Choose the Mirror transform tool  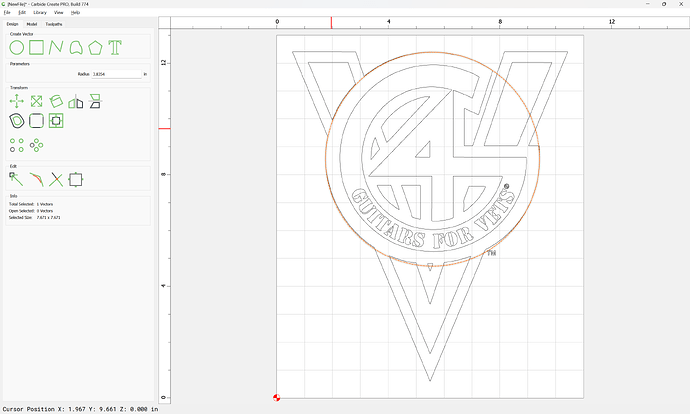point(76,102)
